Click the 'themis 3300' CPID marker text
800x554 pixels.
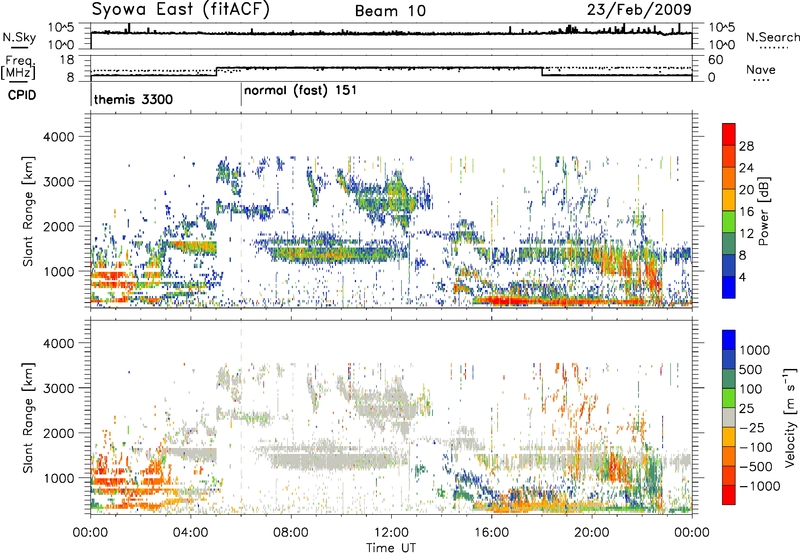point(133,99)
